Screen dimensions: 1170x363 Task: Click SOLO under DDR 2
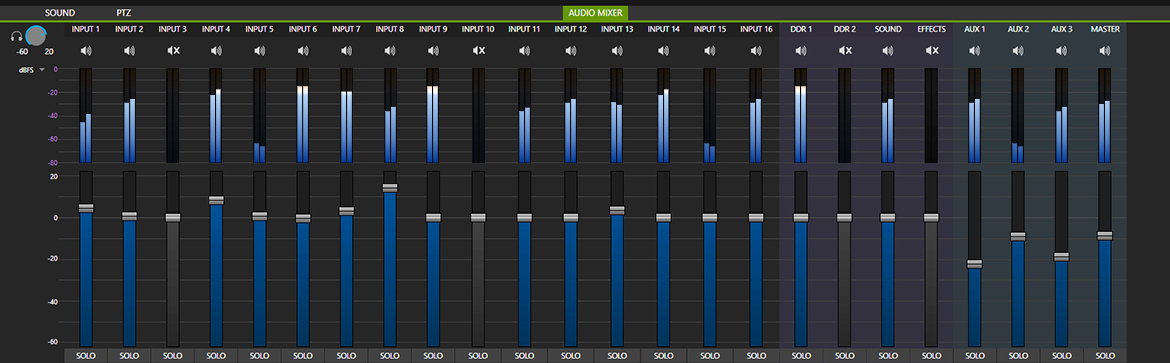[844, 356]
